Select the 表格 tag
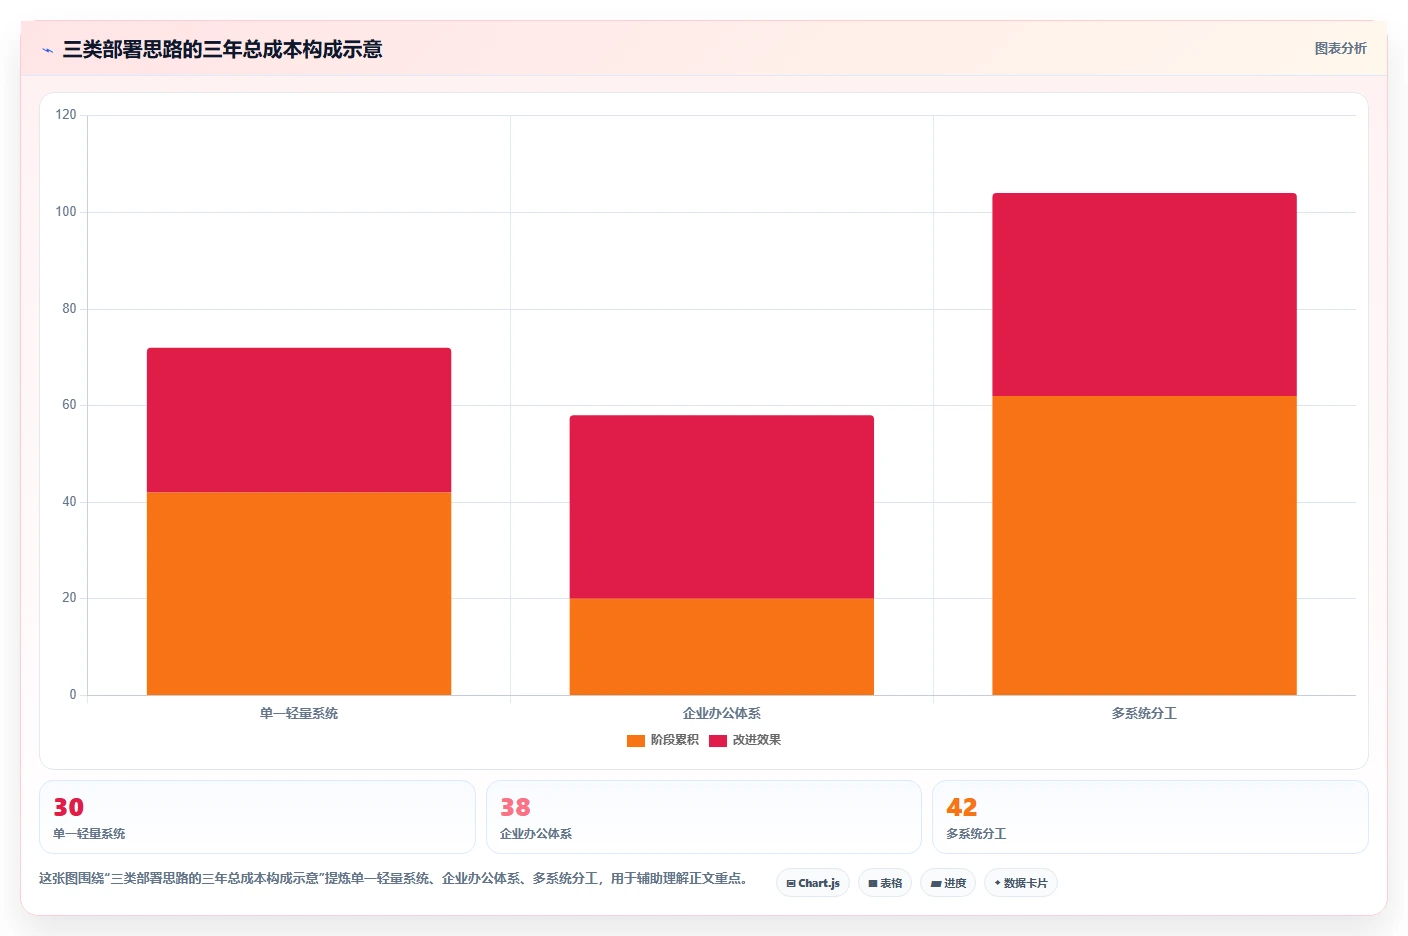This screenshot has width=1408, height=936. [x=885, y=883]
